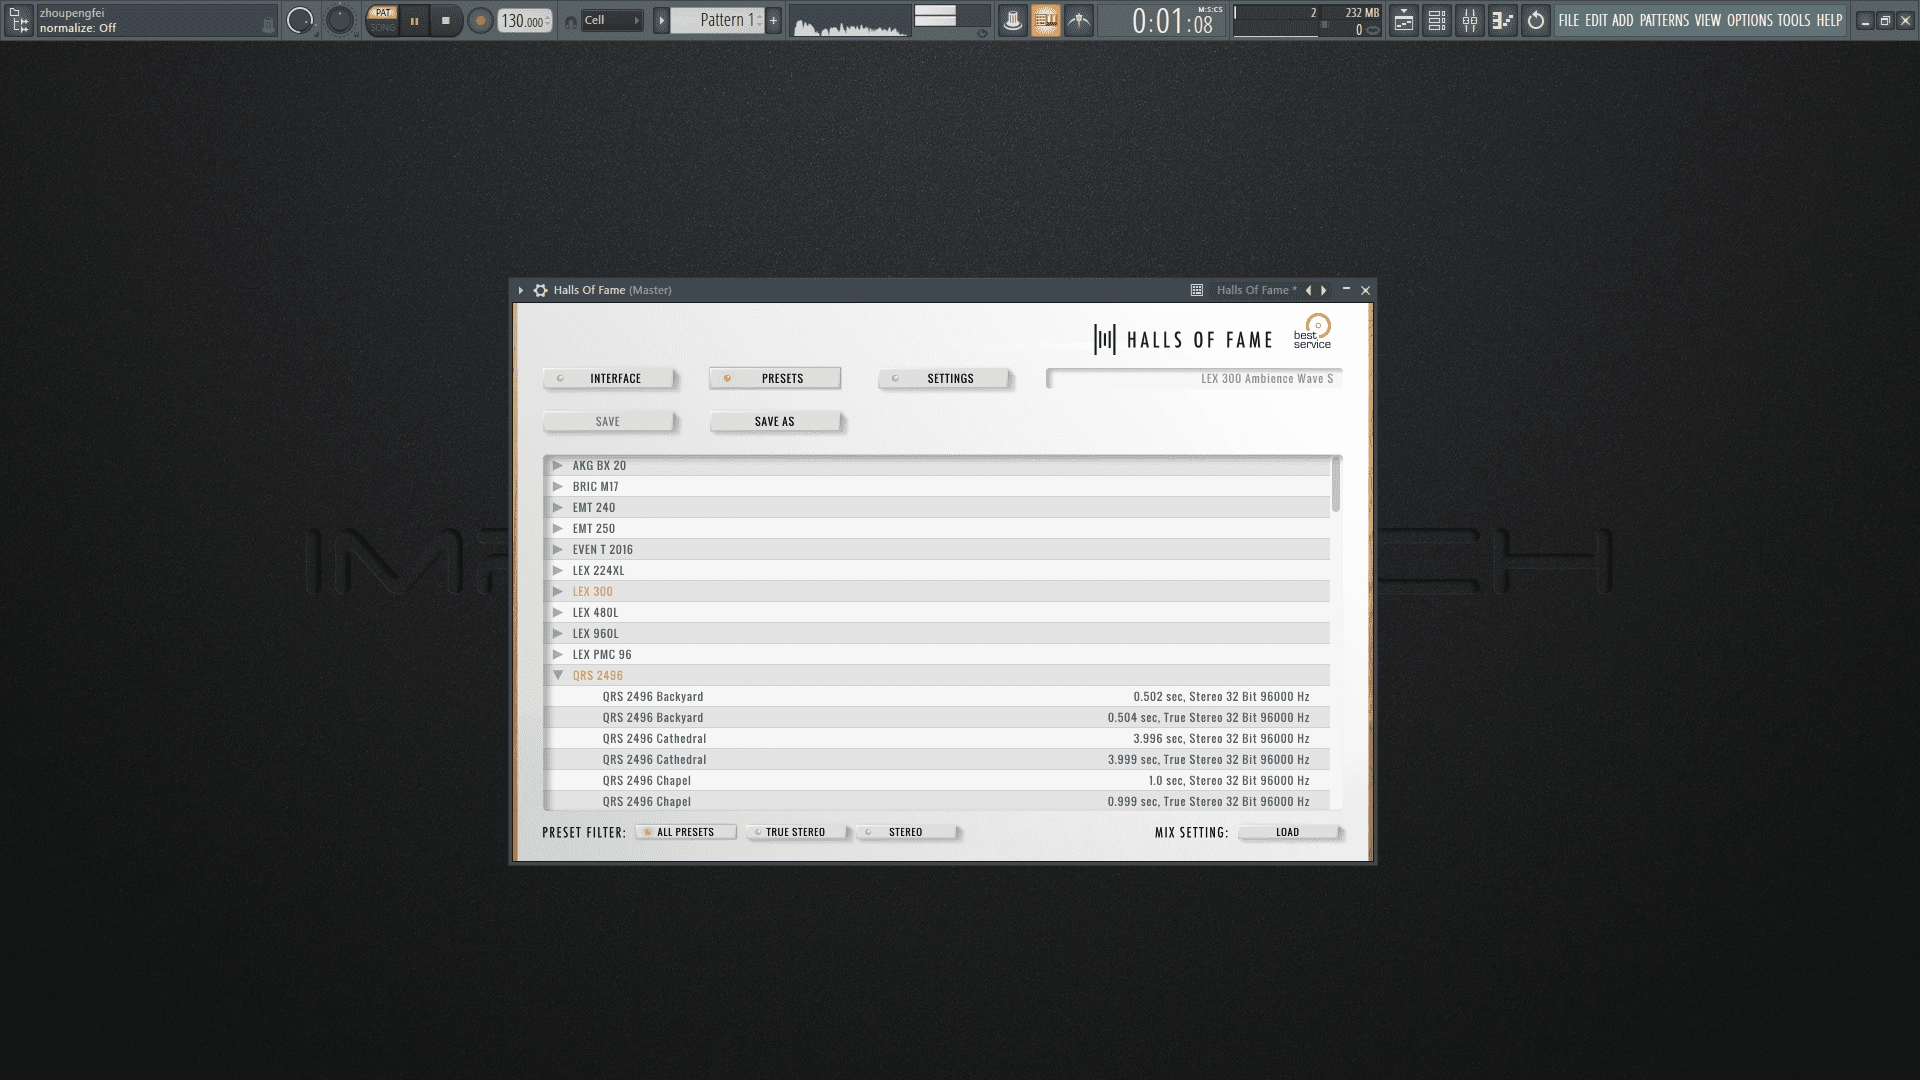Open the Playlist view icon
1920x1080 pixels.
point(1404,20)
